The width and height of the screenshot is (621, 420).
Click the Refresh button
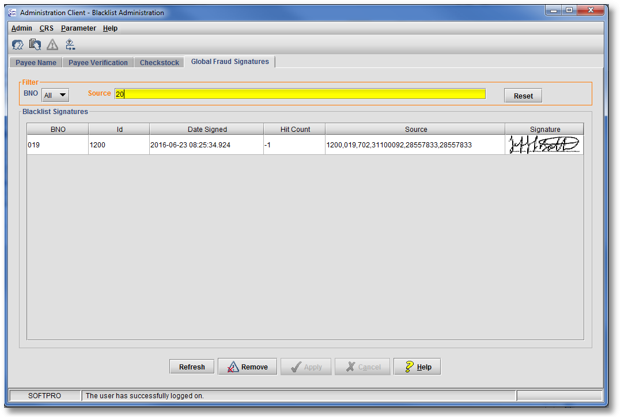click(191, 367)
